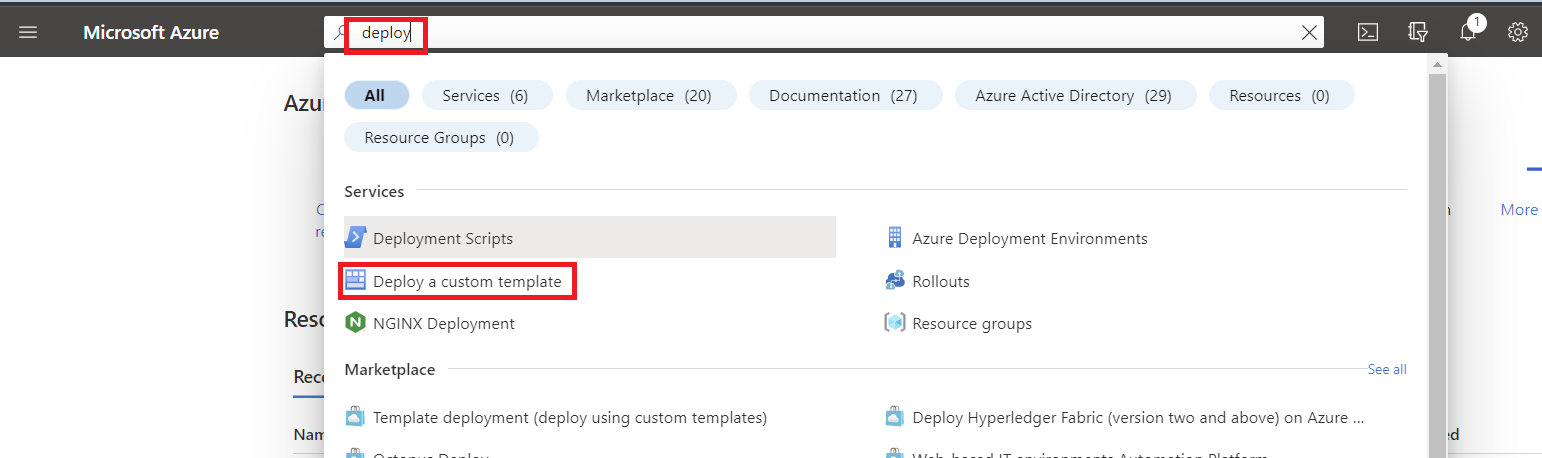Open Azure Deployment Environments

[1030, 238]
